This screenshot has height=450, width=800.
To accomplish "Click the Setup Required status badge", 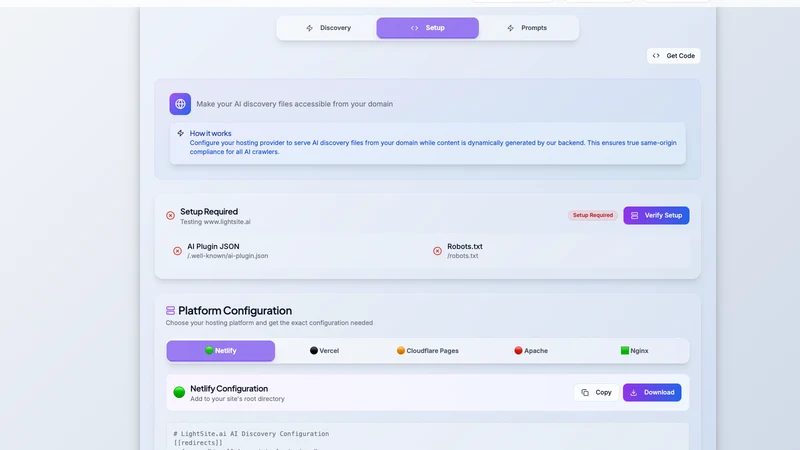I will (593, 215).
